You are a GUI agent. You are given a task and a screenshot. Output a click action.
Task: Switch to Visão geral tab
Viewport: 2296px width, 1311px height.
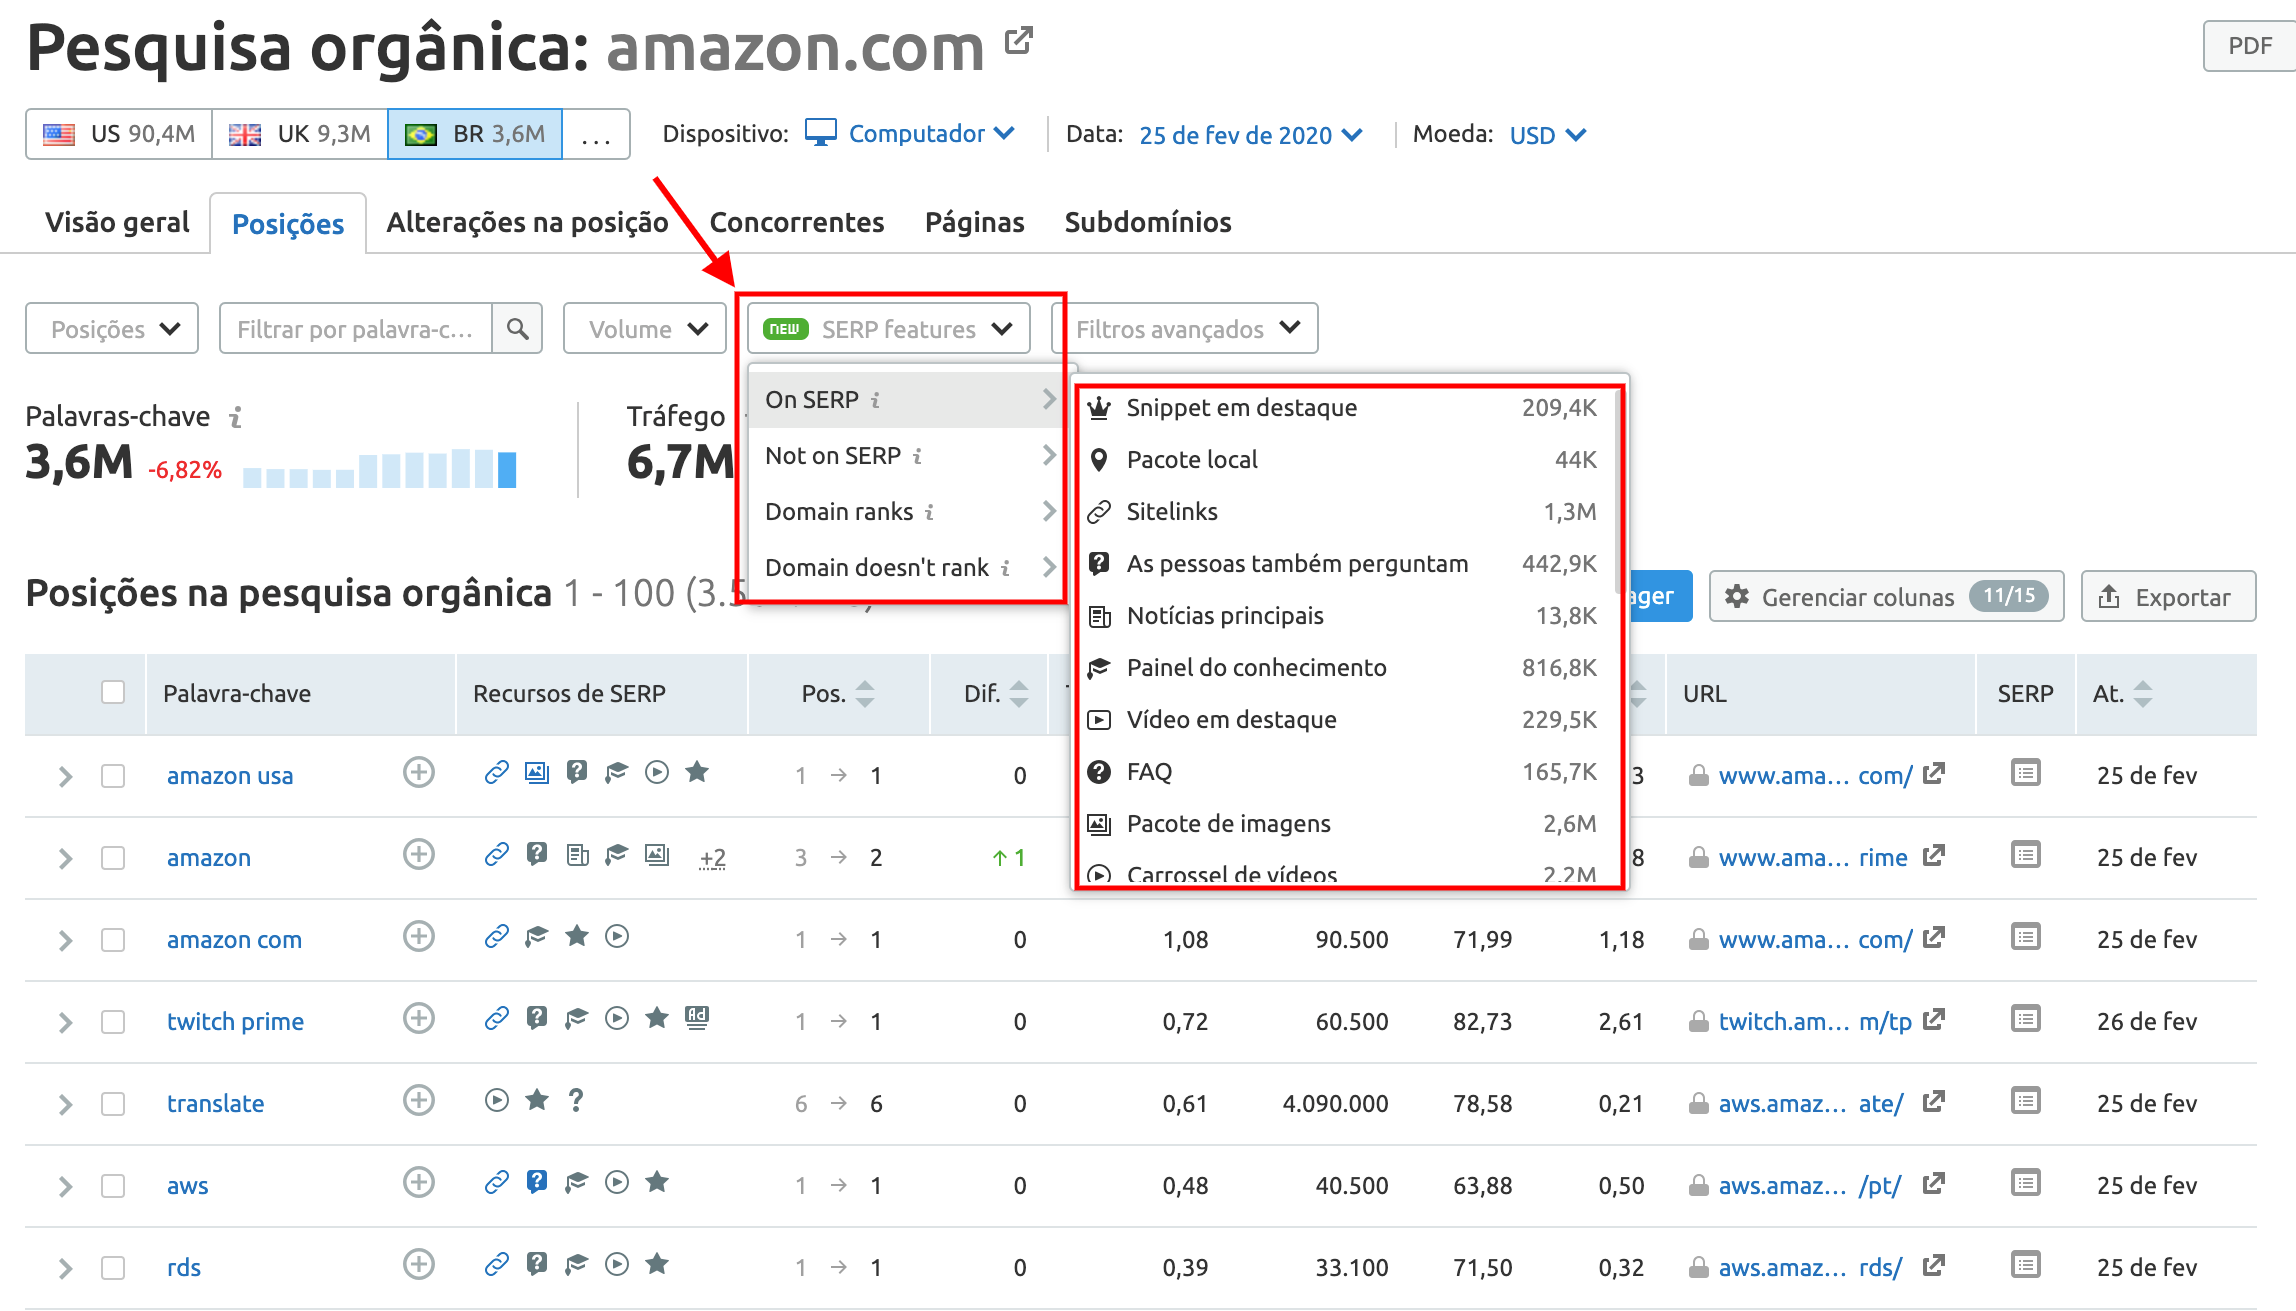click(117, 222)
